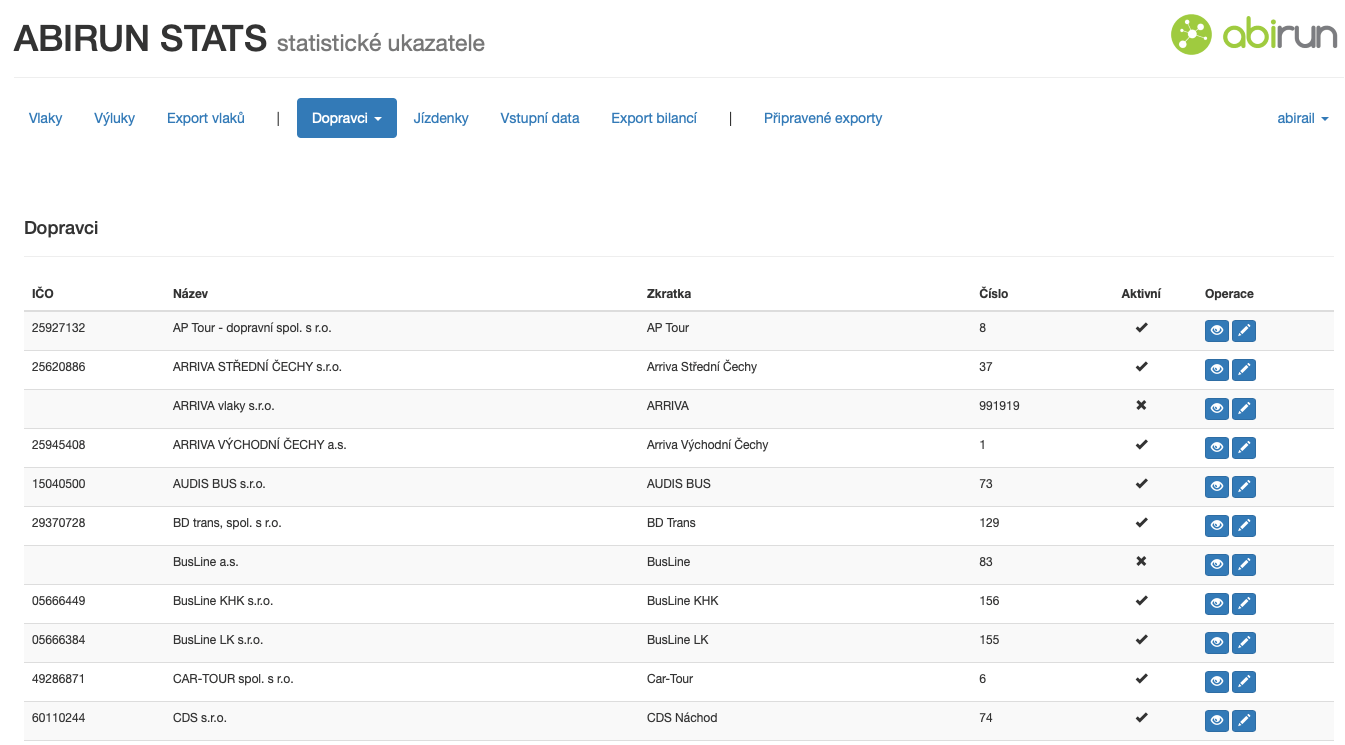View details of AP Tour carrier
This screenshot has height=745, width=1345.
[x=1217, y=331]
